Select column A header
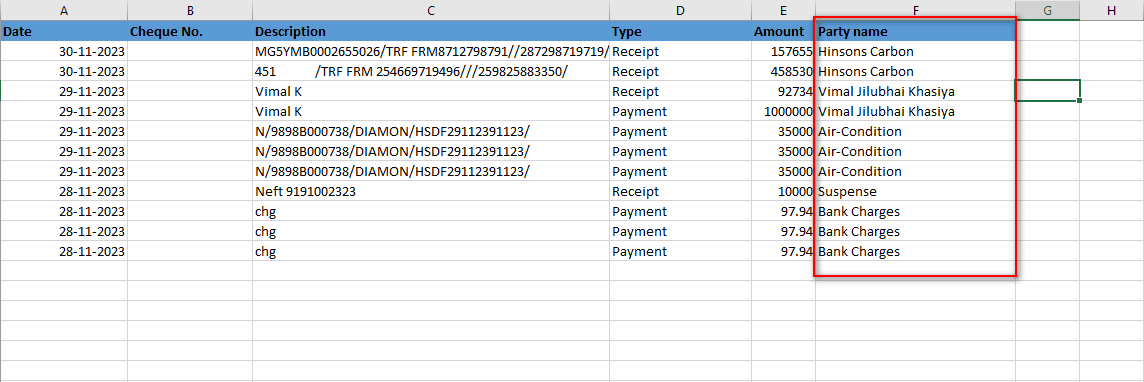This screenshot has height=382, width=1144. click(x=64, y=10)
